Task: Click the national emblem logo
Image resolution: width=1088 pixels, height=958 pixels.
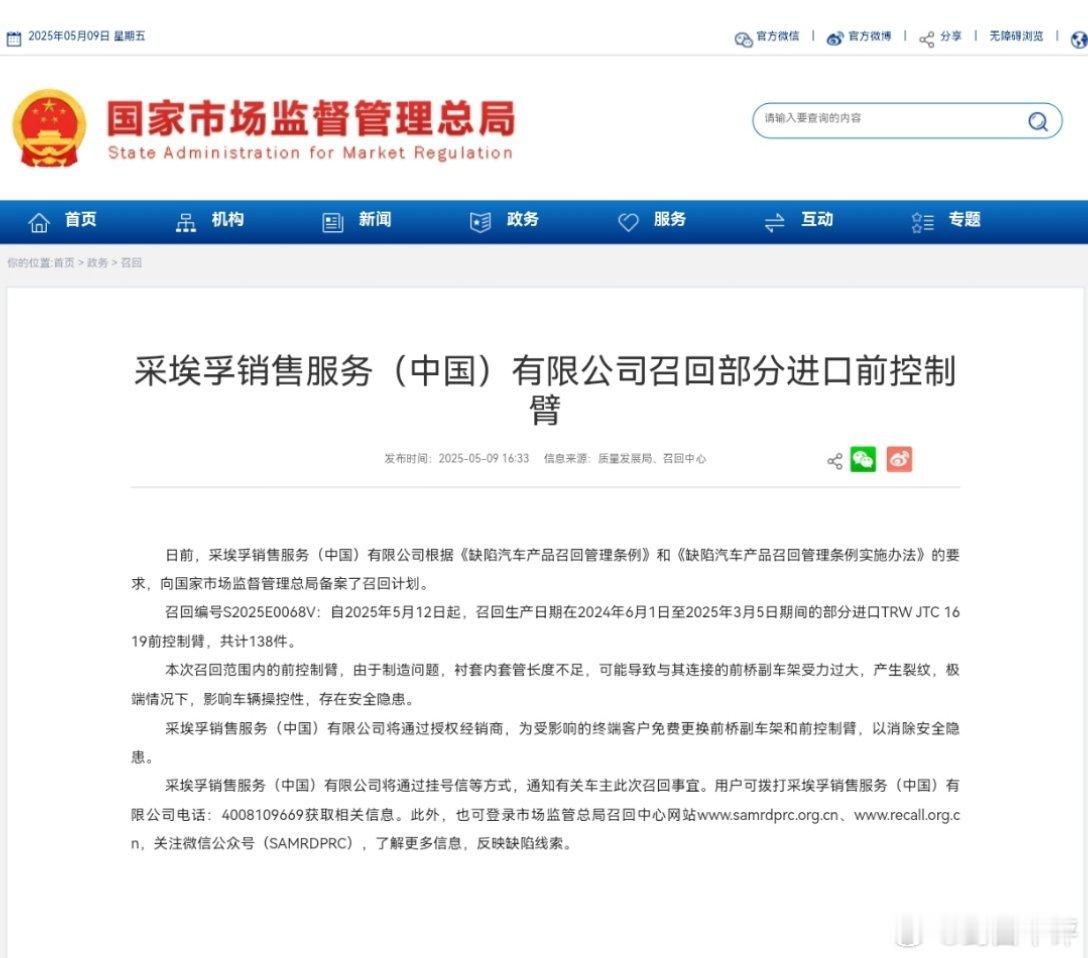Action: tap(49, 128)
